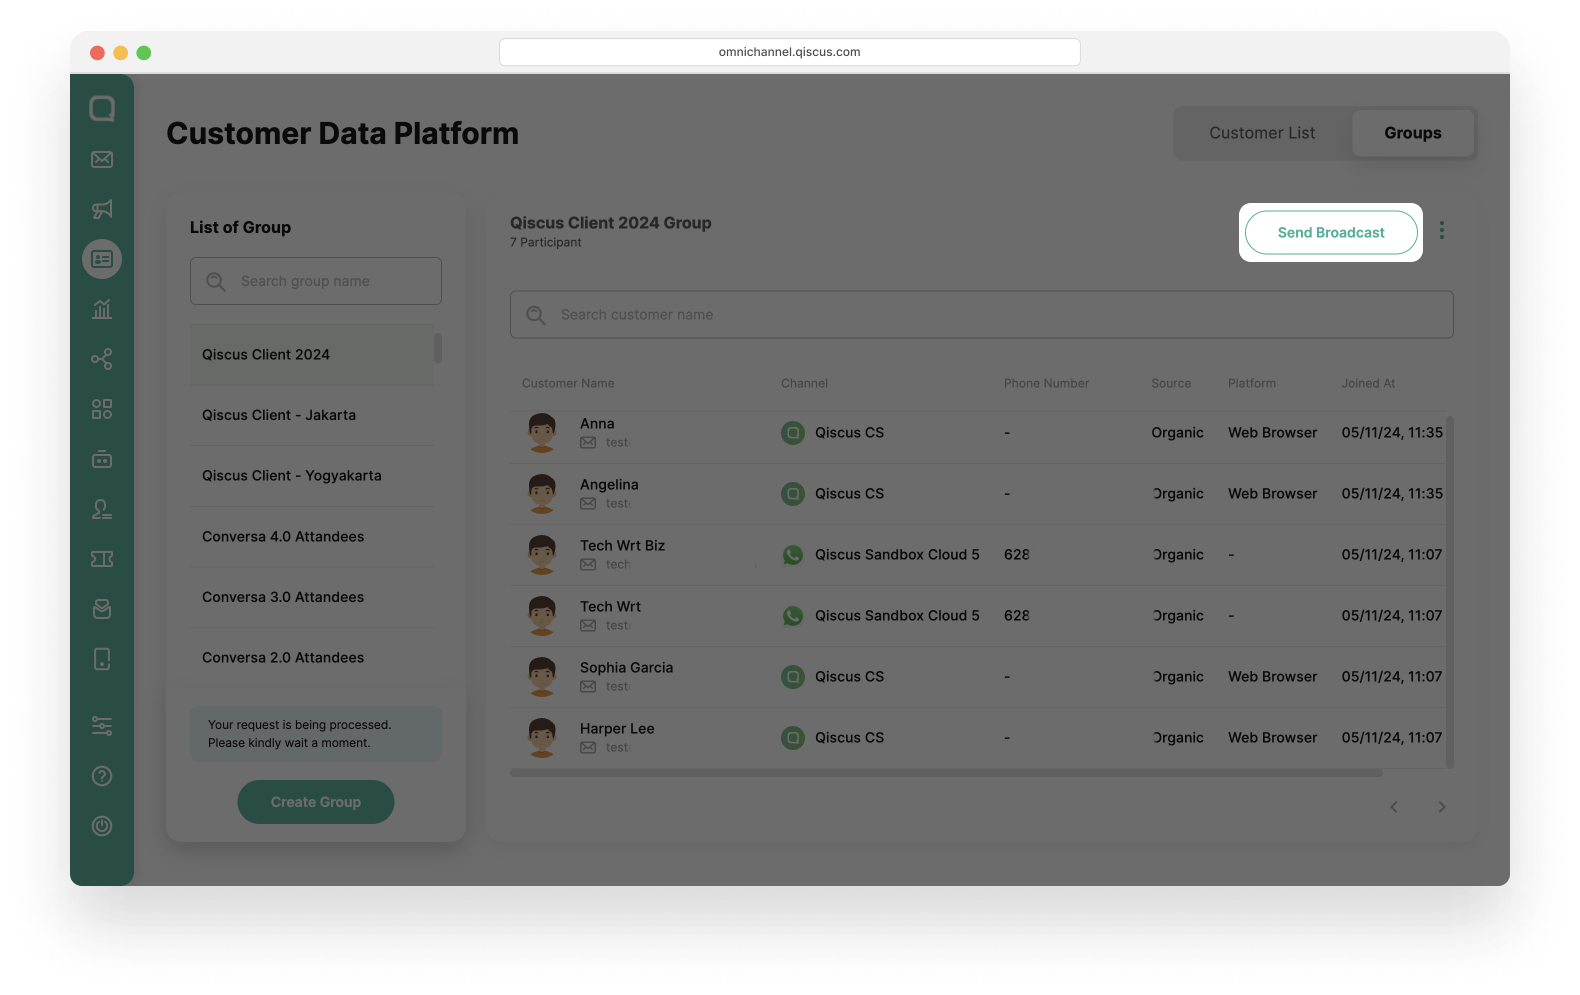Select the Qiscus Client - Yogyakarta group
Screen dimensions: 1580x995
312,476
